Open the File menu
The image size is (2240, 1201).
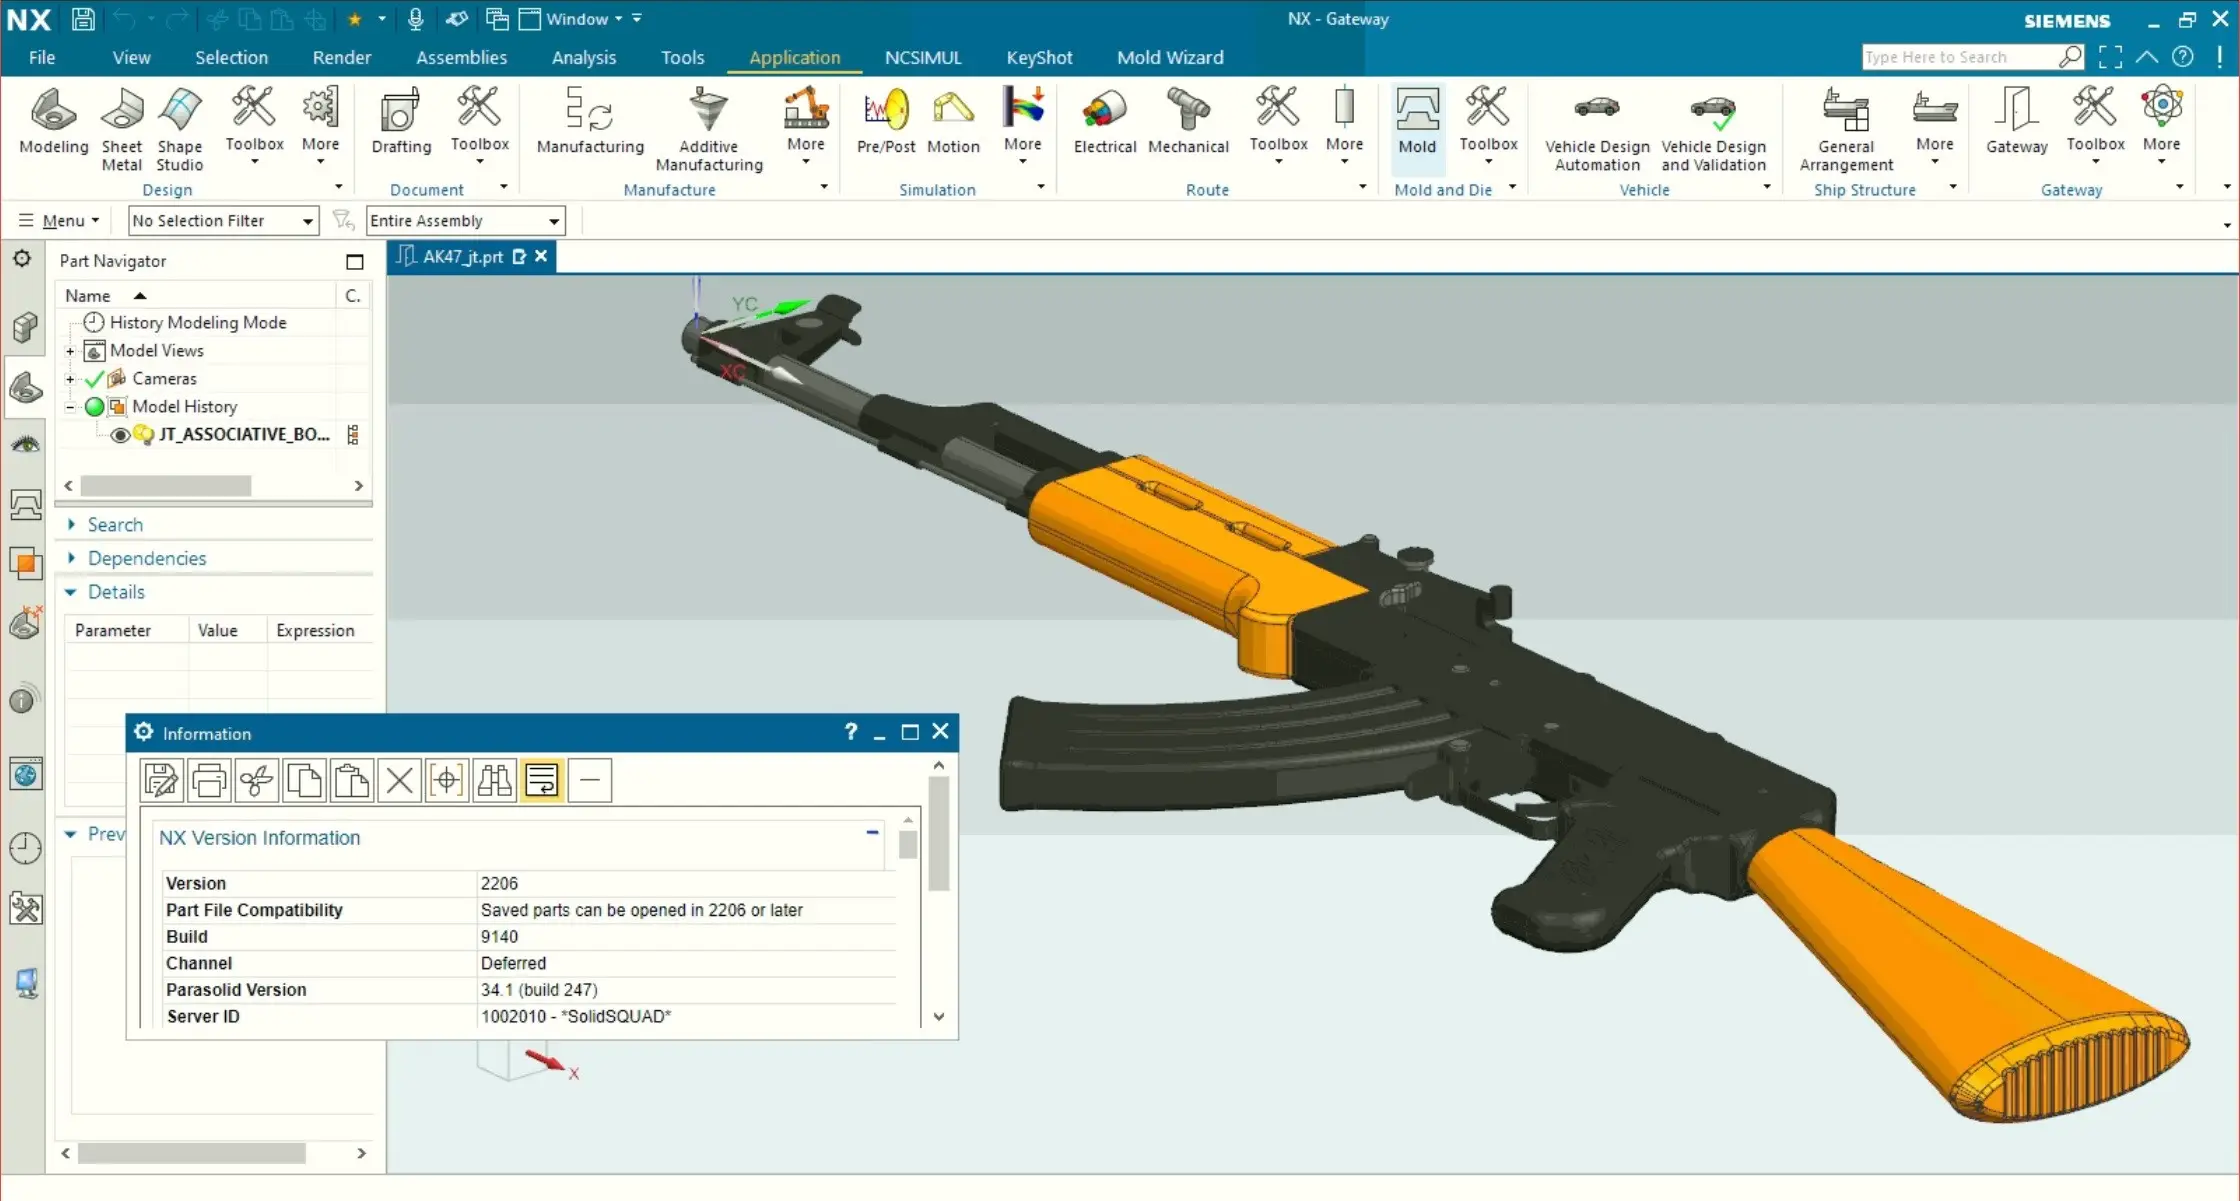tap(42, 57)
